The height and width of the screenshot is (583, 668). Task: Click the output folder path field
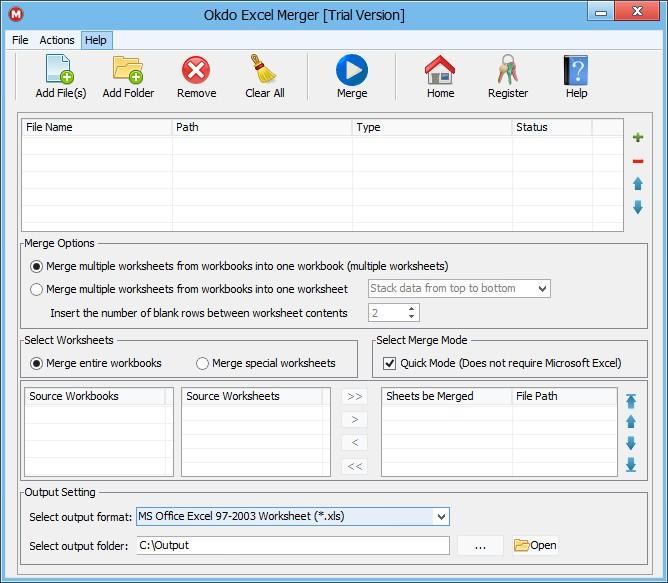pos(293,545)
